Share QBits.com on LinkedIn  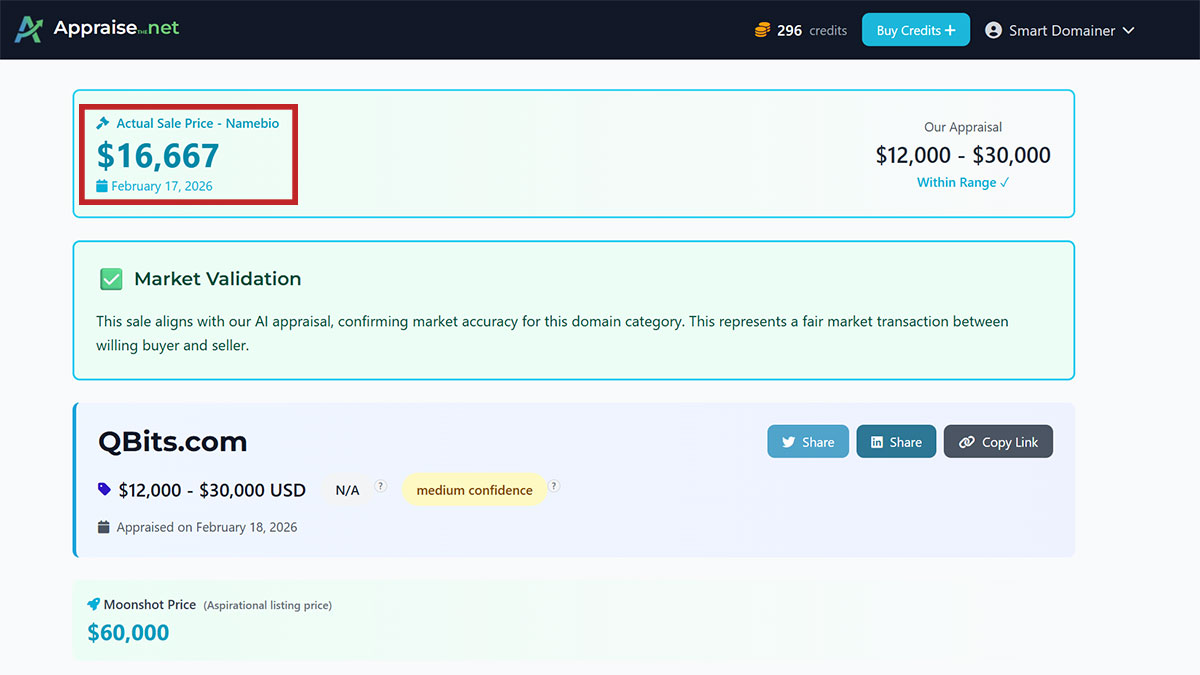point(896,442)
